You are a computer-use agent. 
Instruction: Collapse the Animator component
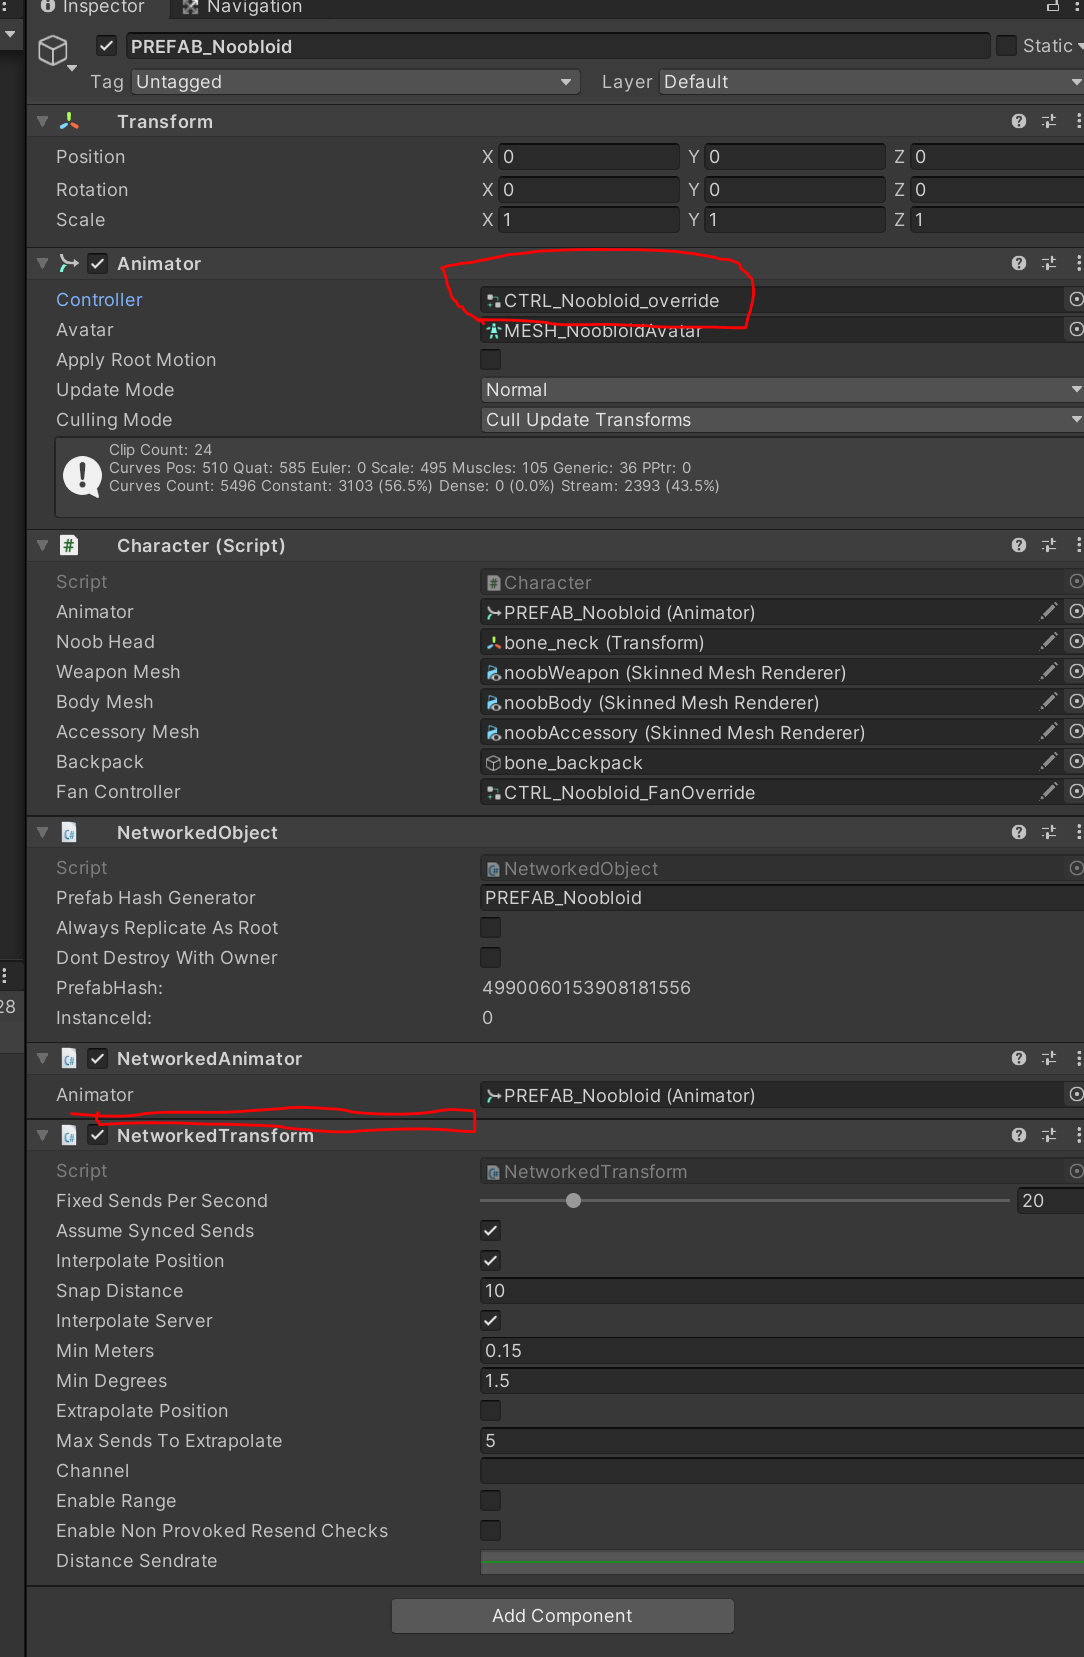42,263
